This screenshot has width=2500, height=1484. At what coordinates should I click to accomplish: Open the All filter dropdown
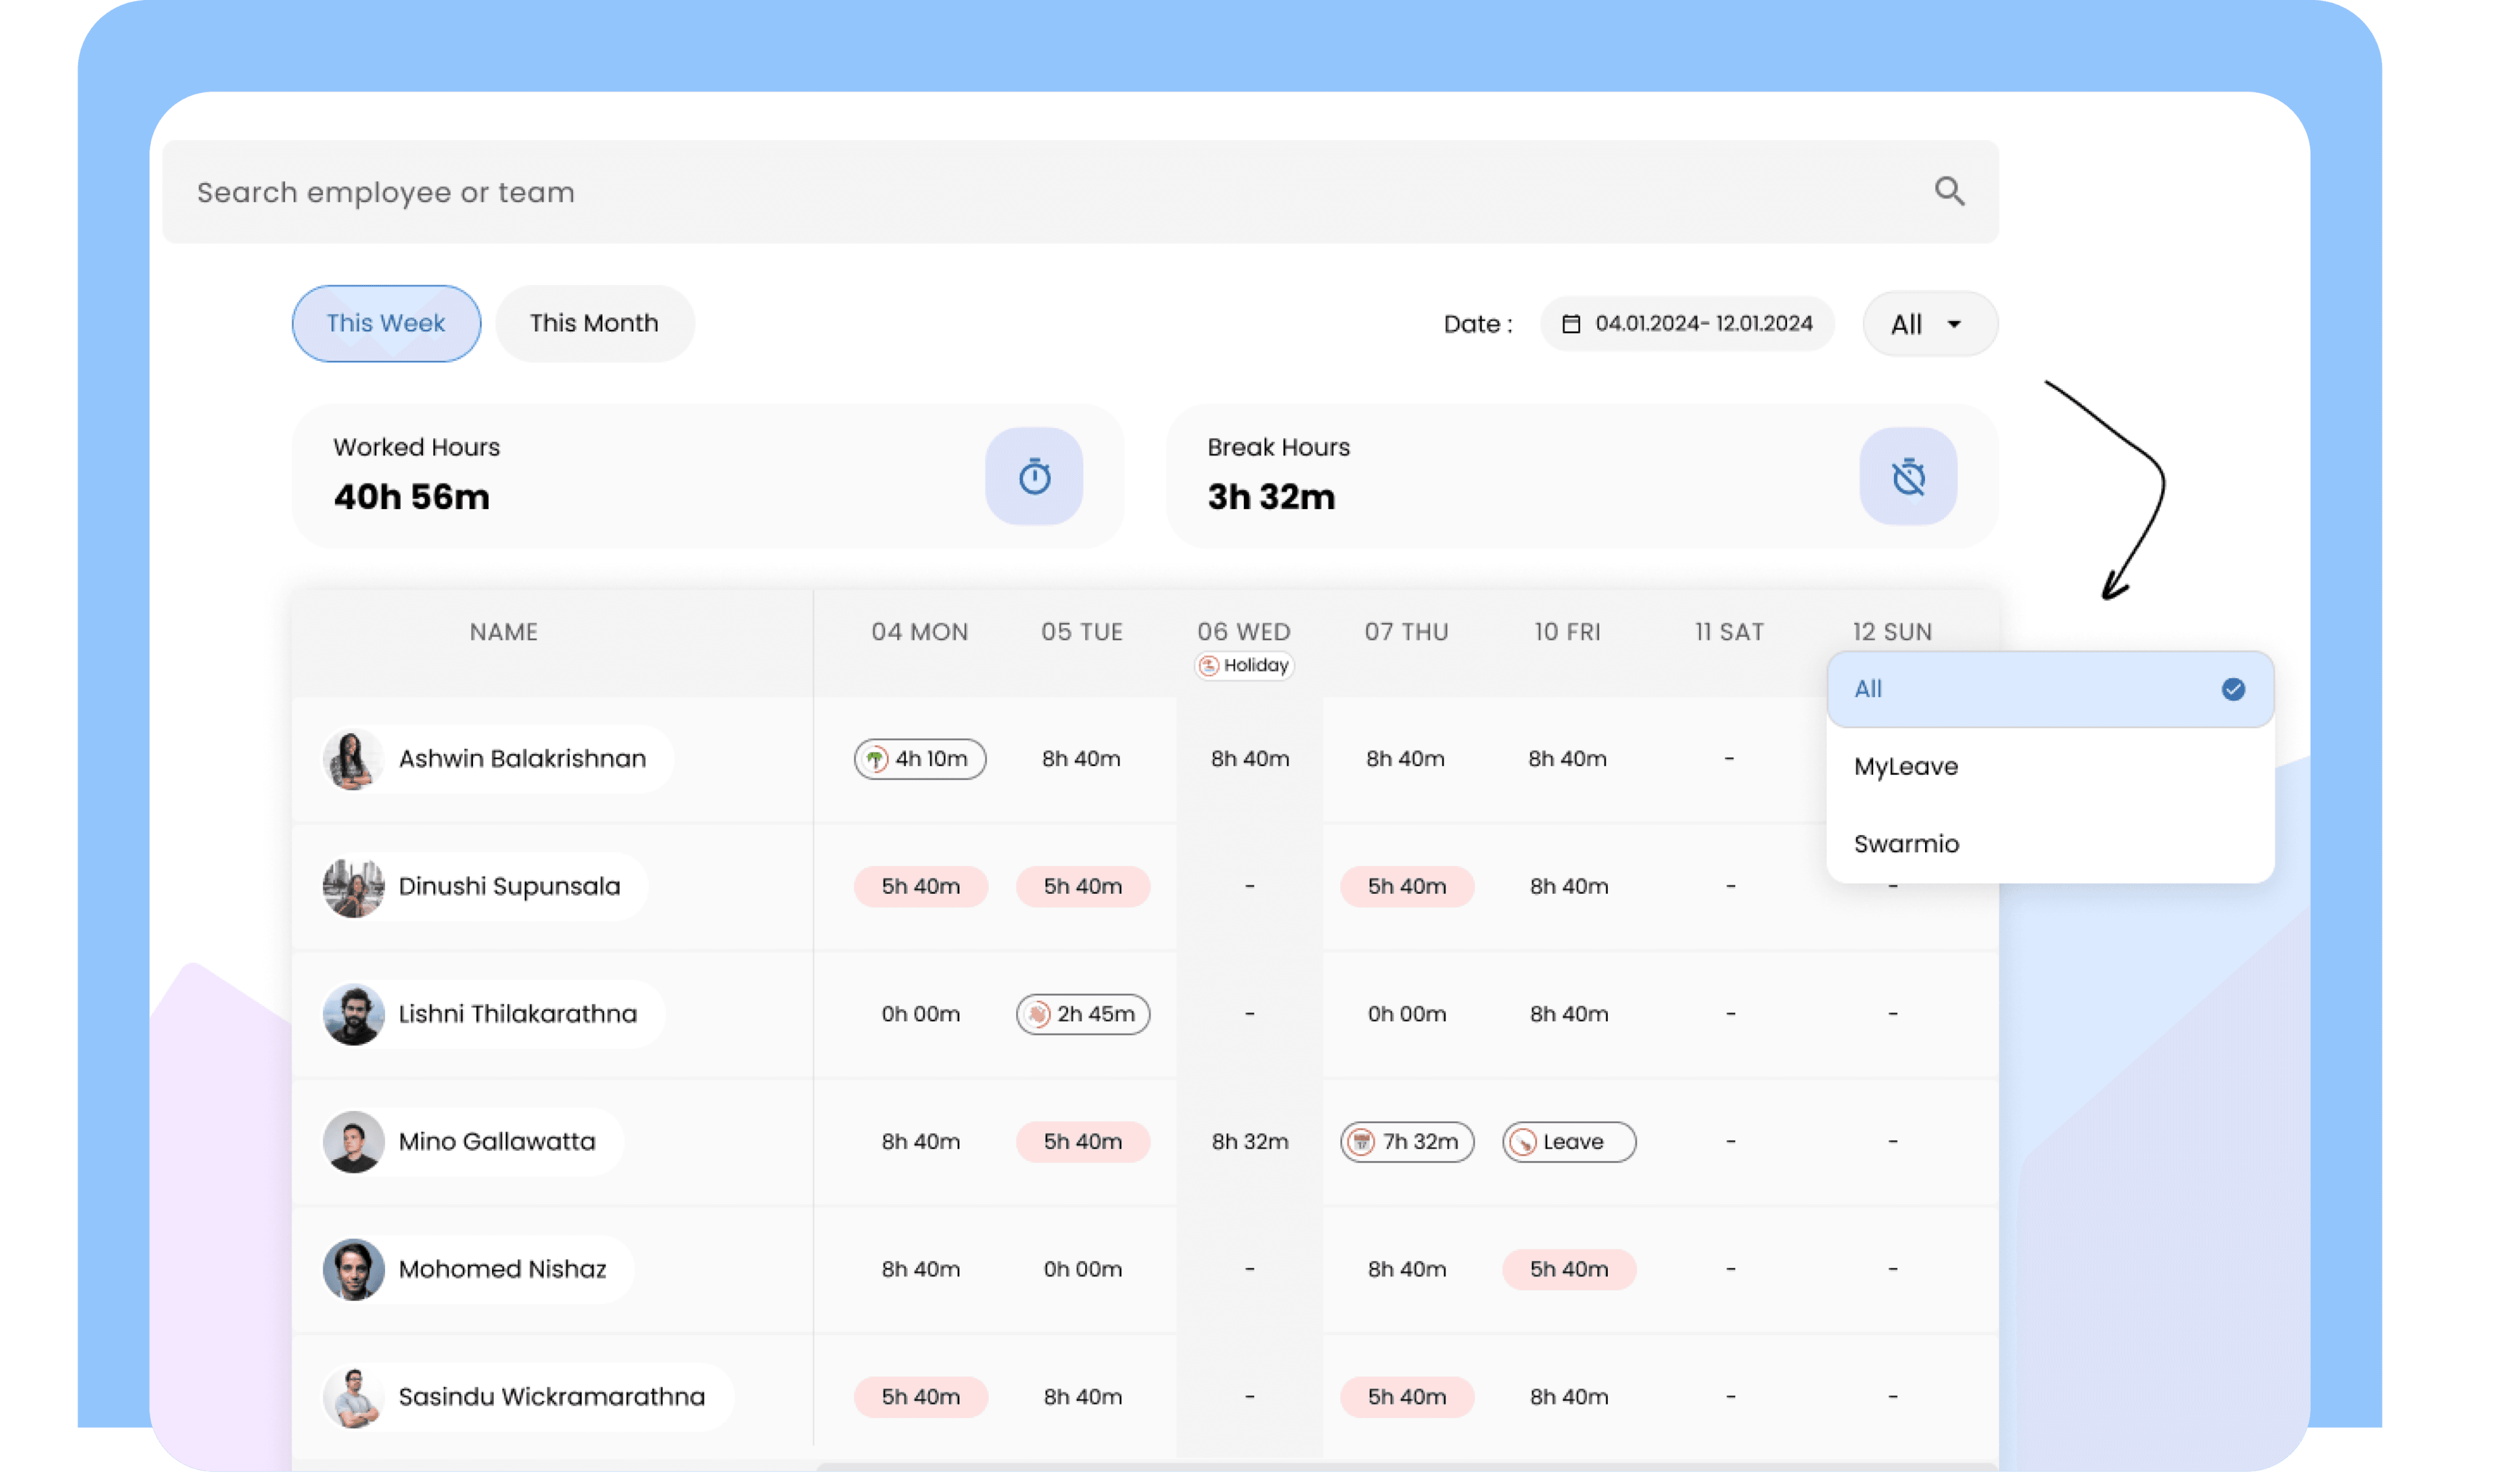pos(1929,324)
